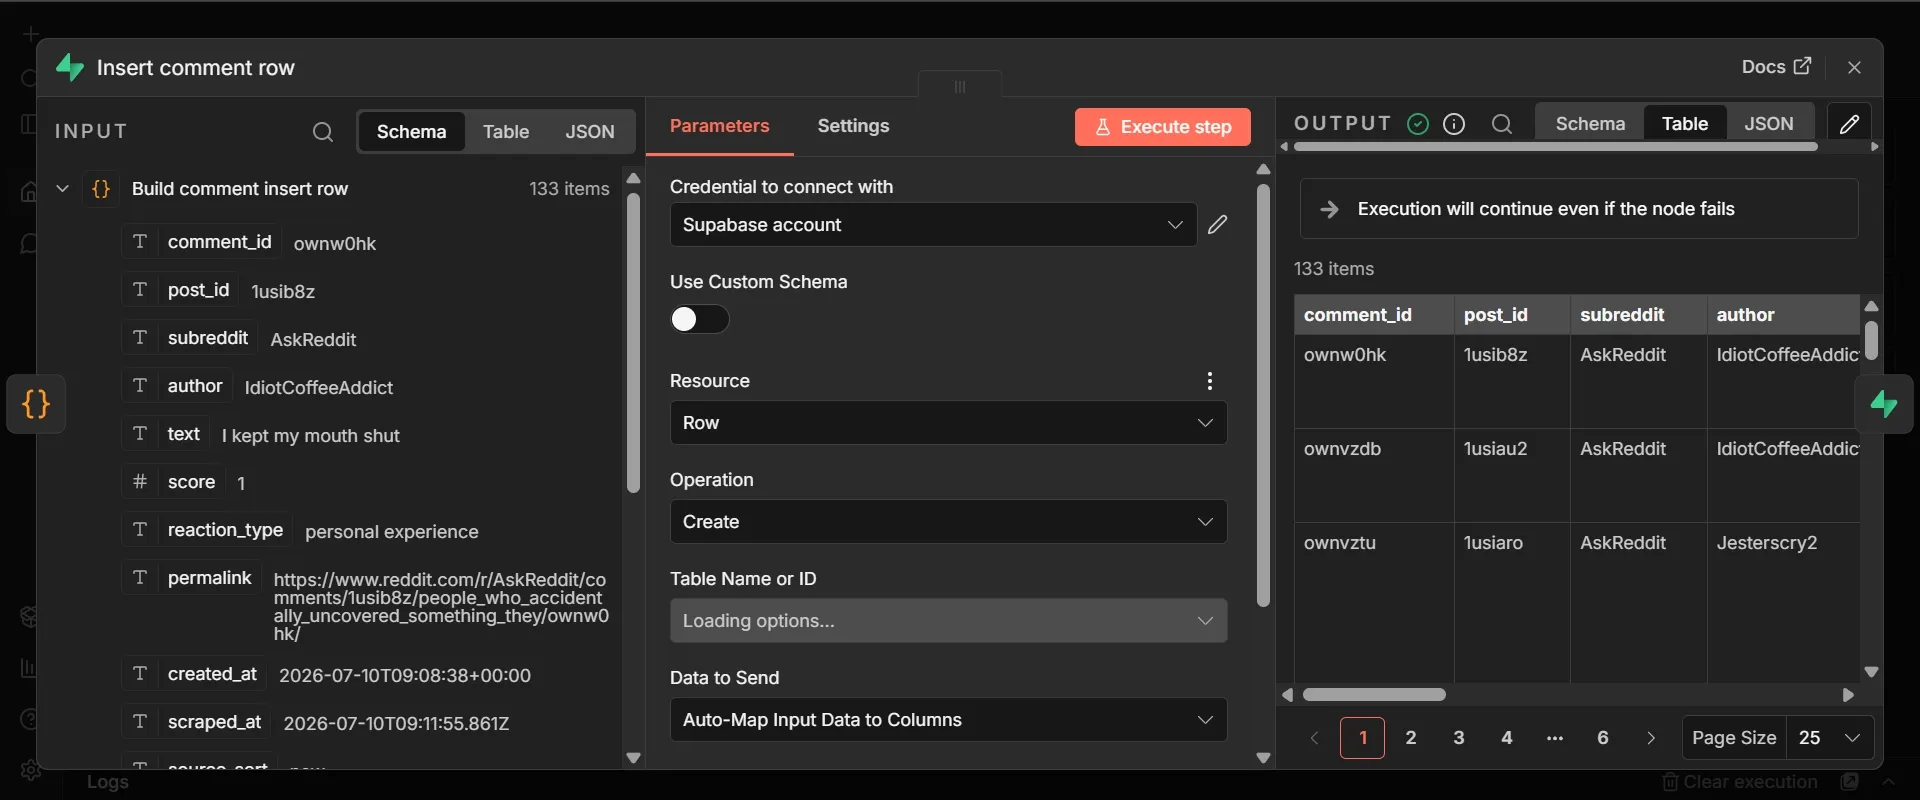Go to previous output page arrow
The width and height of the screenshot is (1920, 800).
click(x=1314, y=738)
